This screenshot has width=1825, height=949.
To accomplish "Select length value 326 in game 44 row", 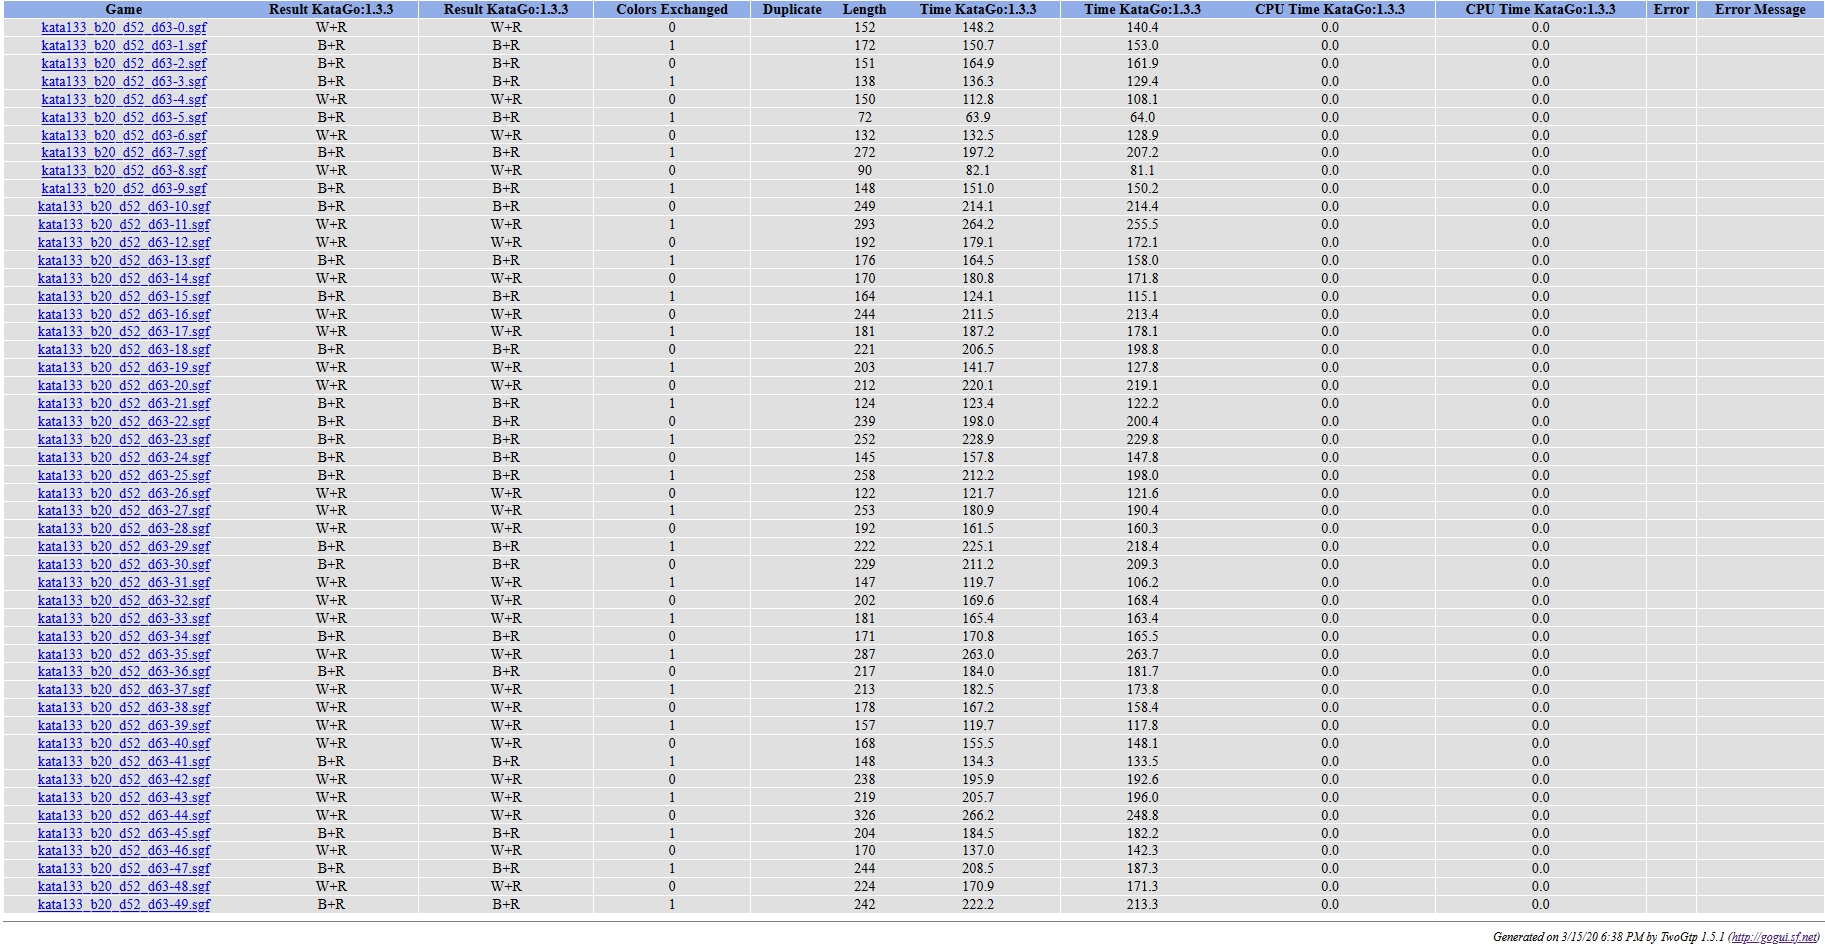I will coord(865,816).
